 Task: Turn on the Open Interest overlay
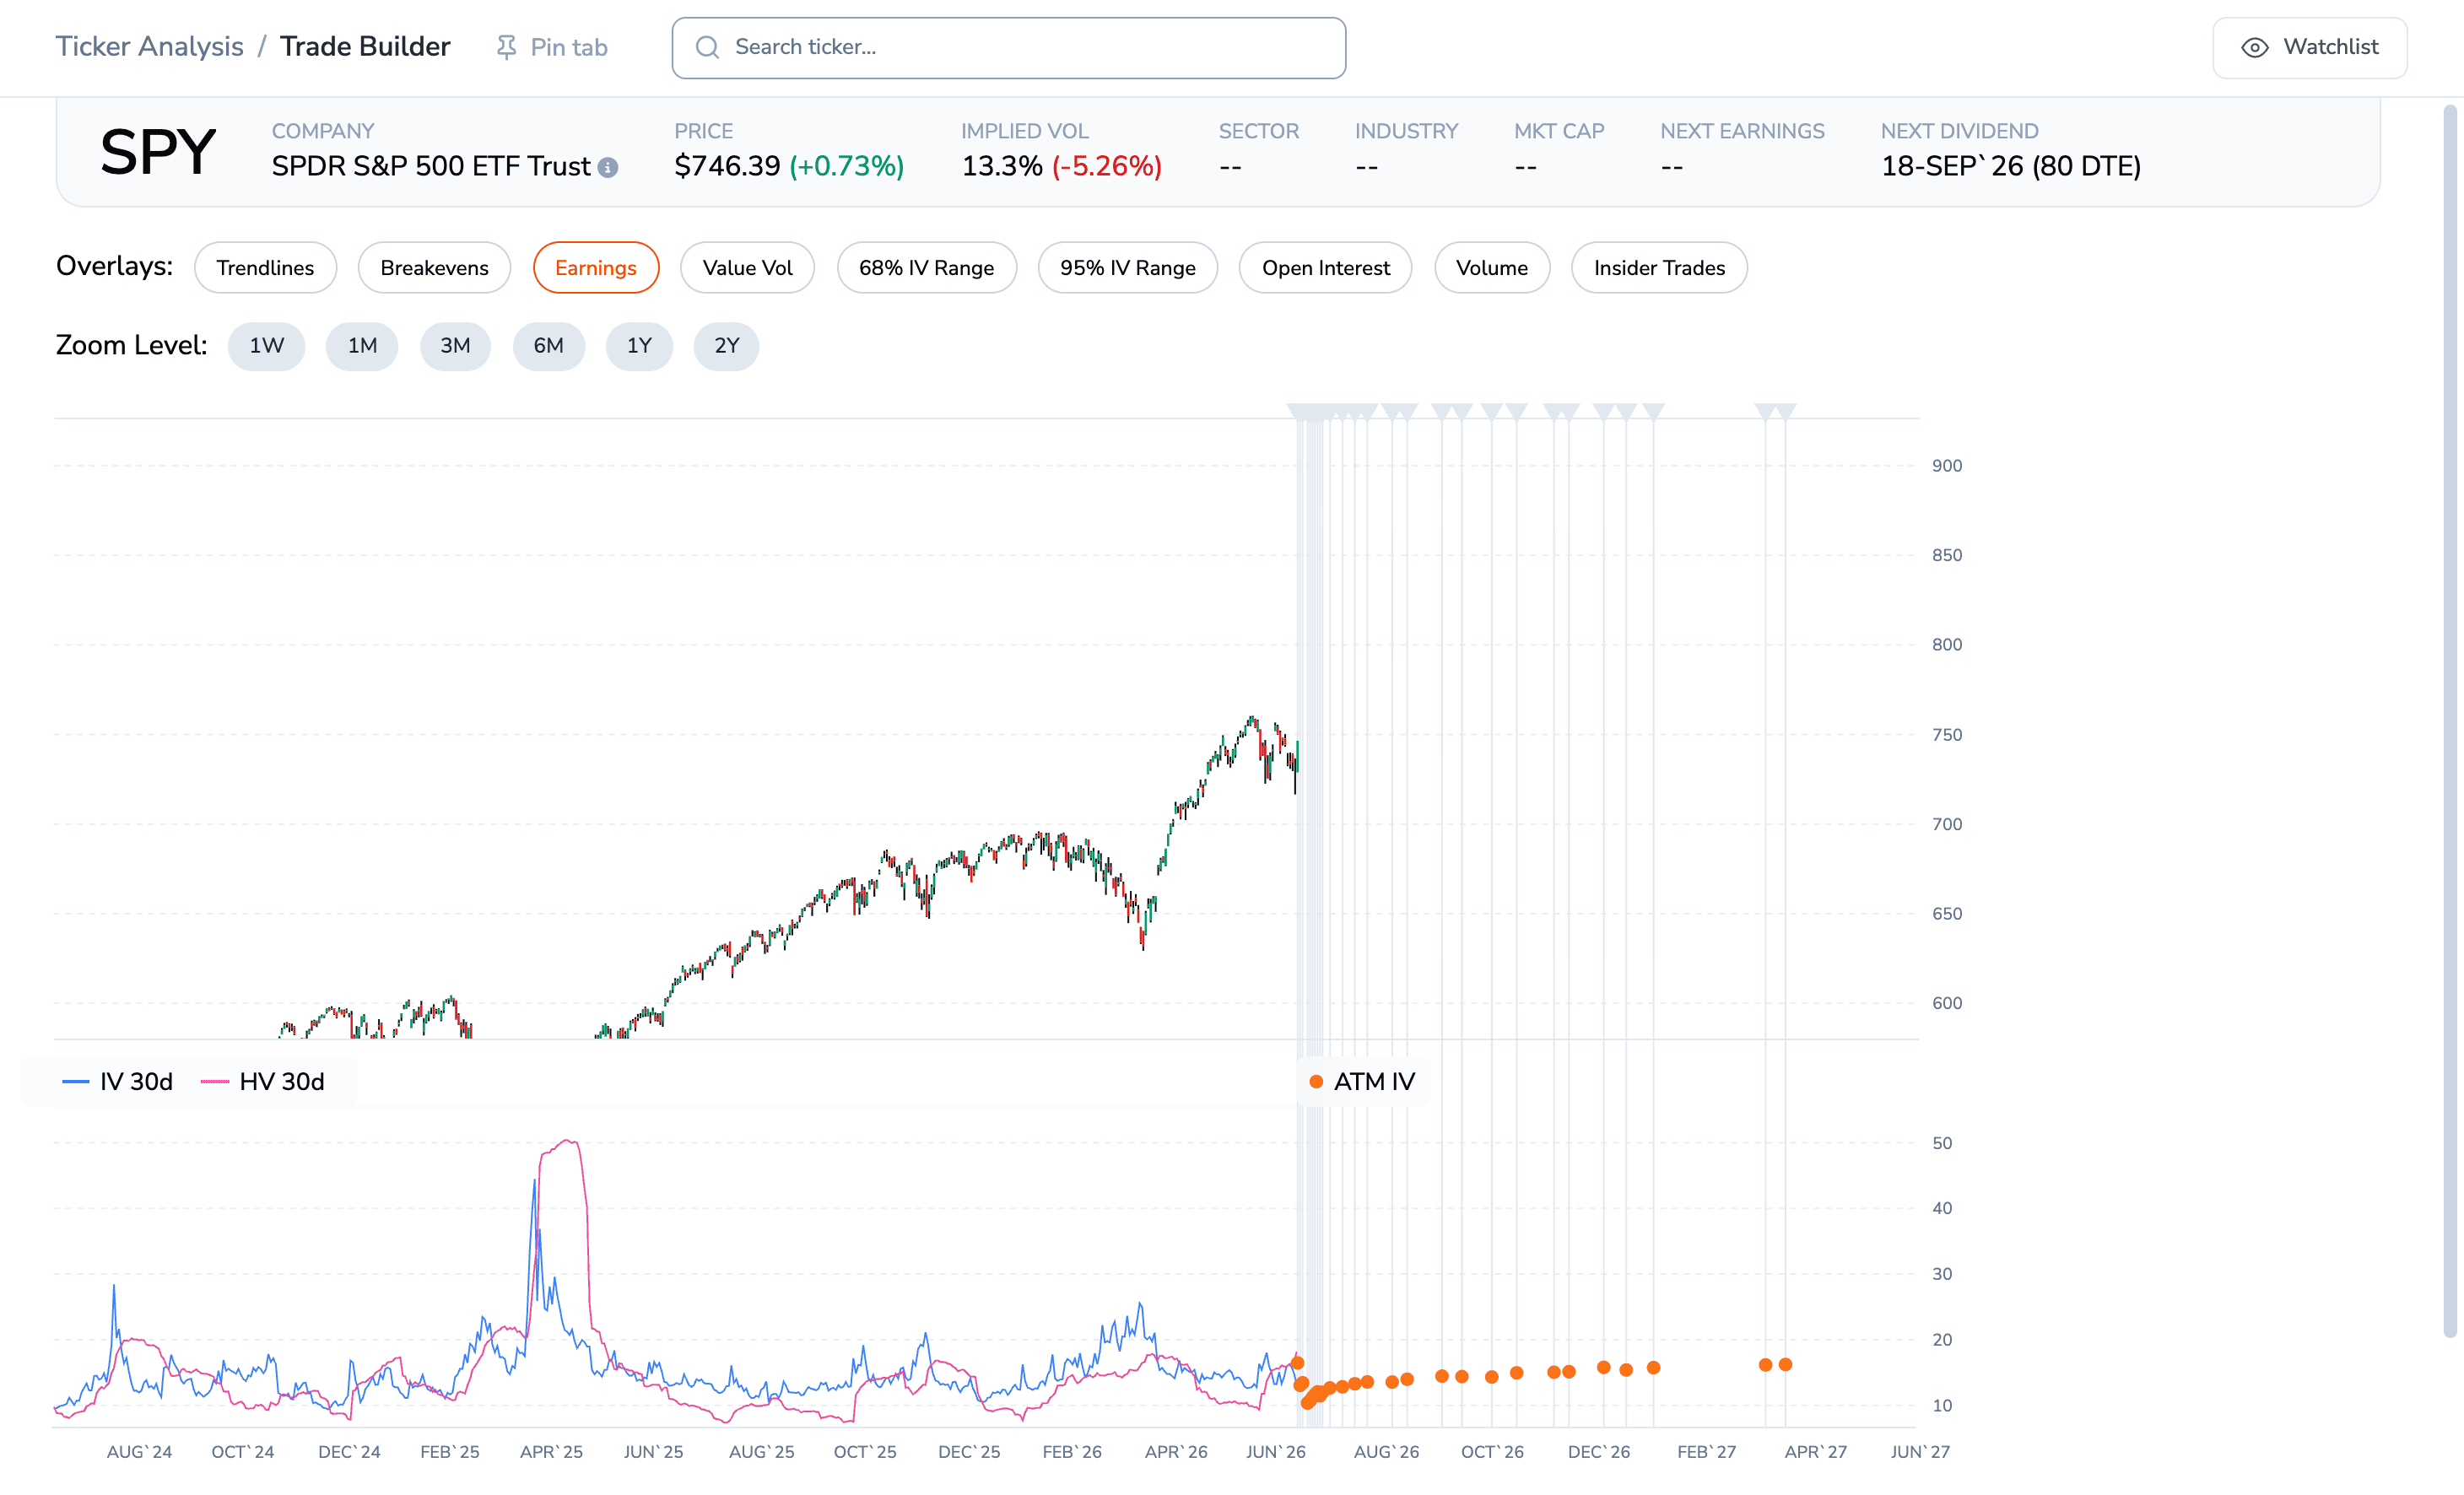tap(1325, 268)
